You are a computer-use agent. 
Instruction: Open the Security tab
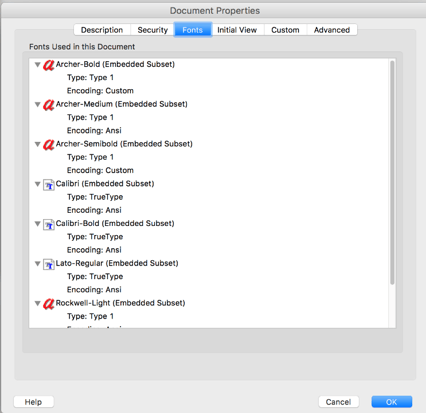tap(153, 30)
